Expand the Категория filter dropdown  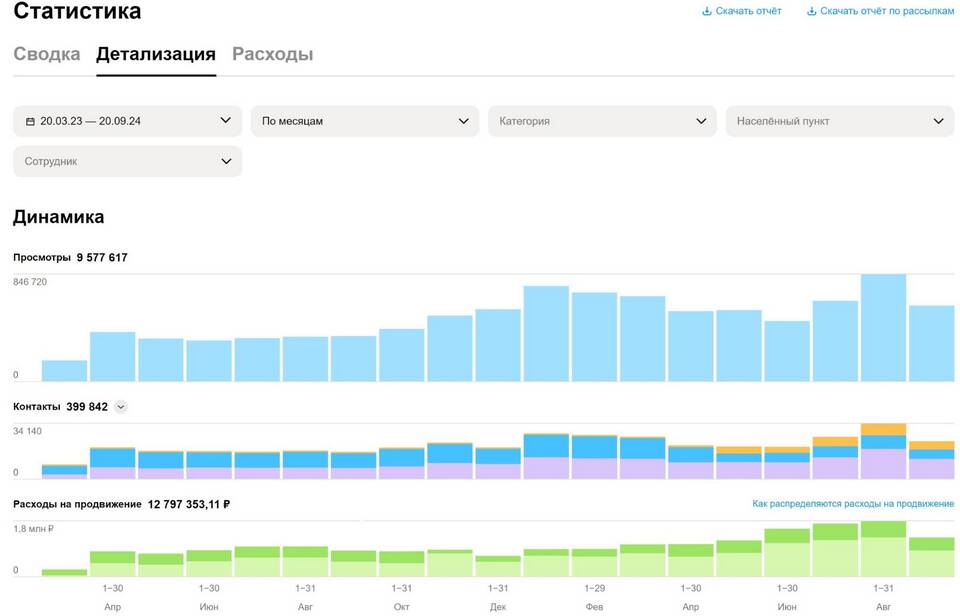click(x=602, y=121)
